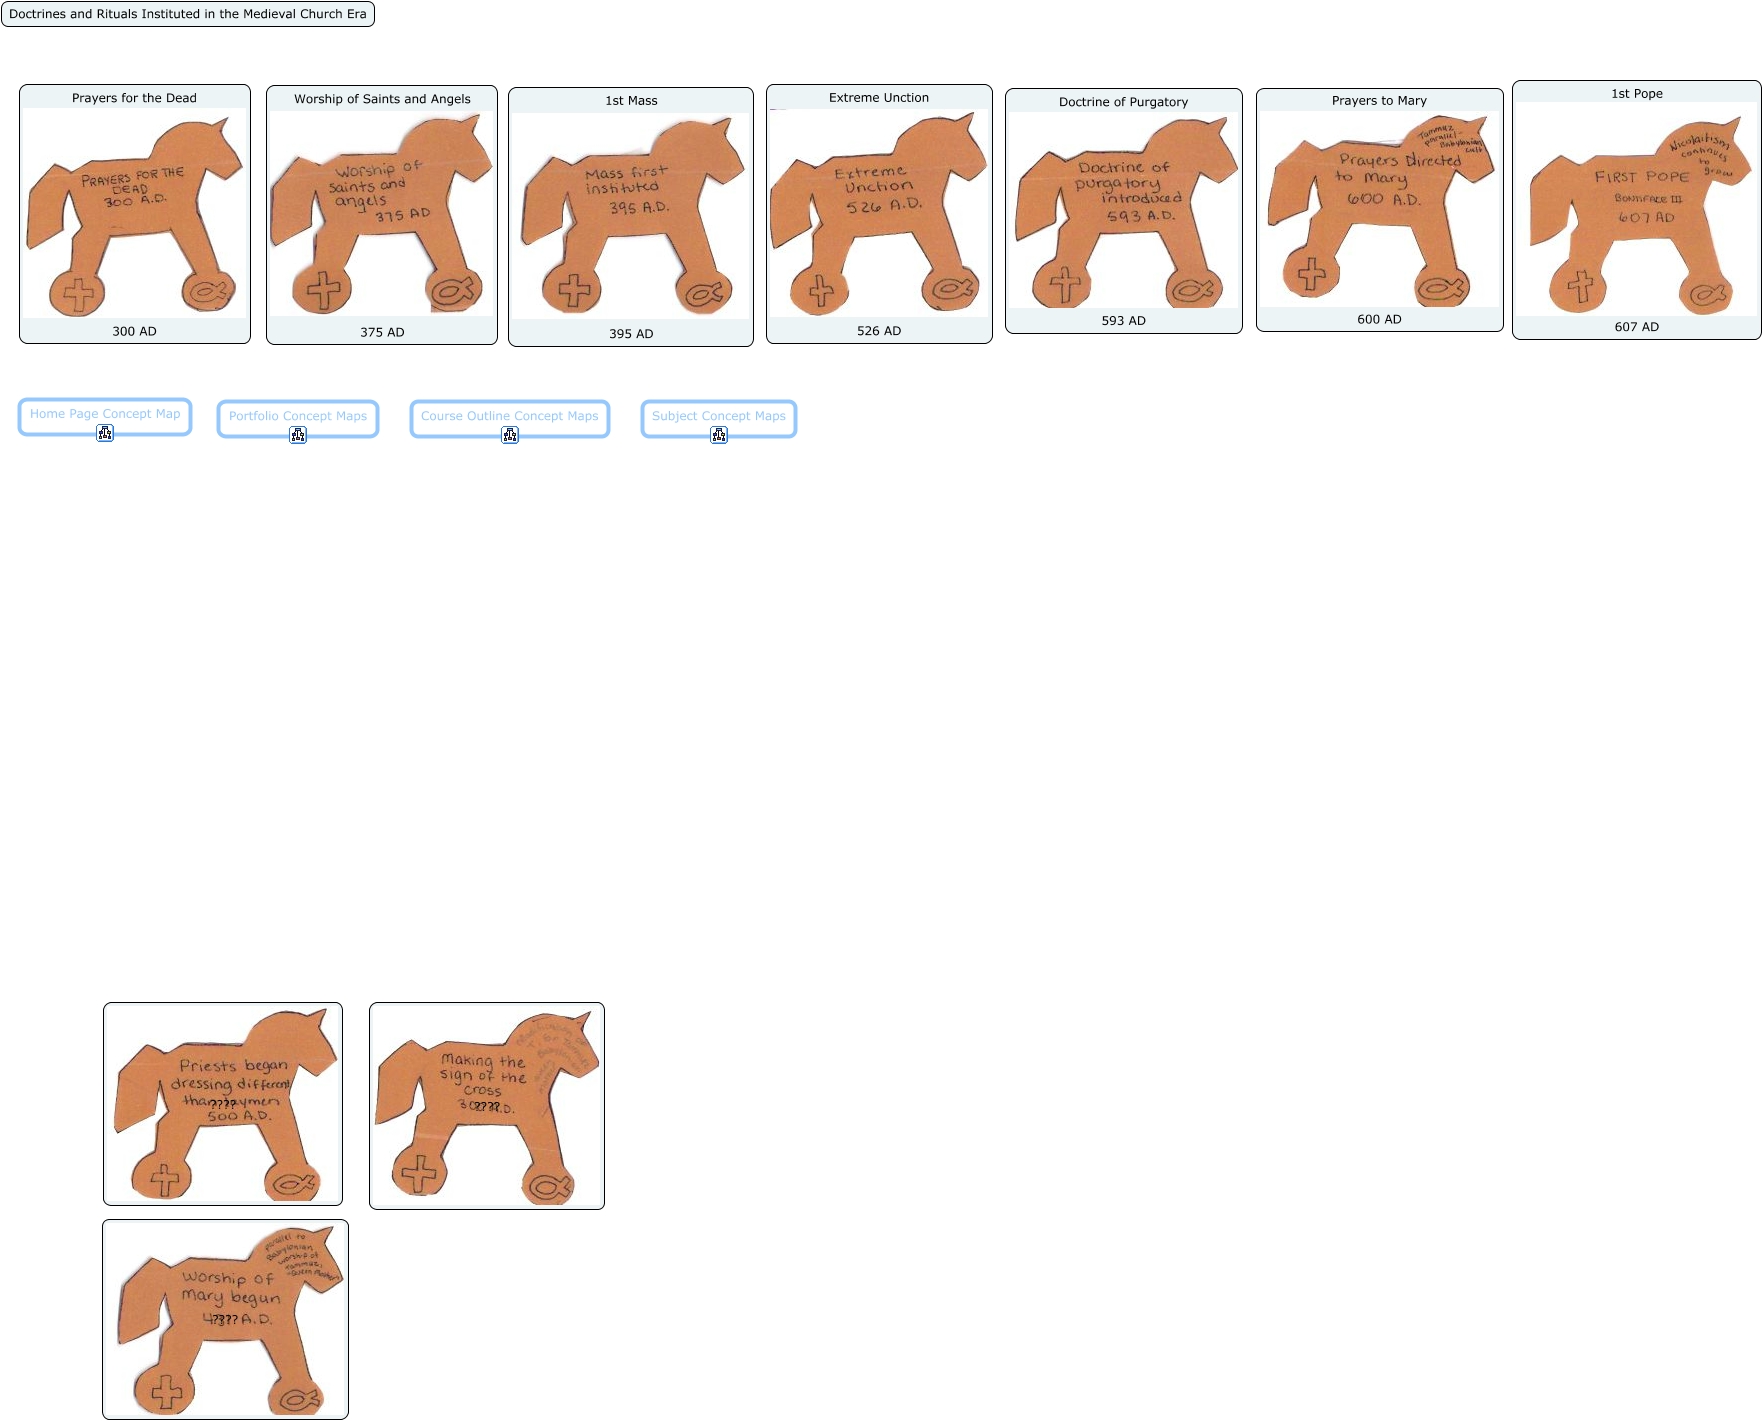The height and width of the screenshot is (1421, 1763).
Task: Select the Worship of Mary begun horse
Action: 226,1319
